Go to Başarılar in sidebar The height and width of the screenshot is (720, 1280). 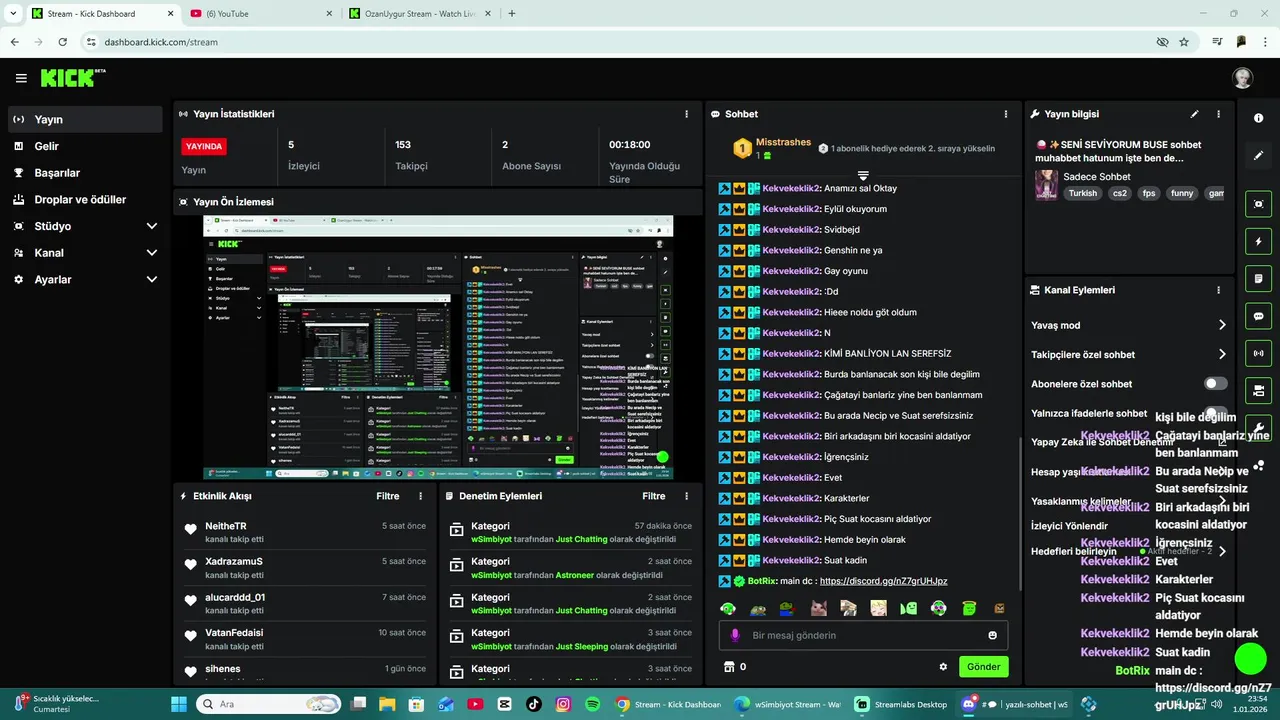coord(85,173)
